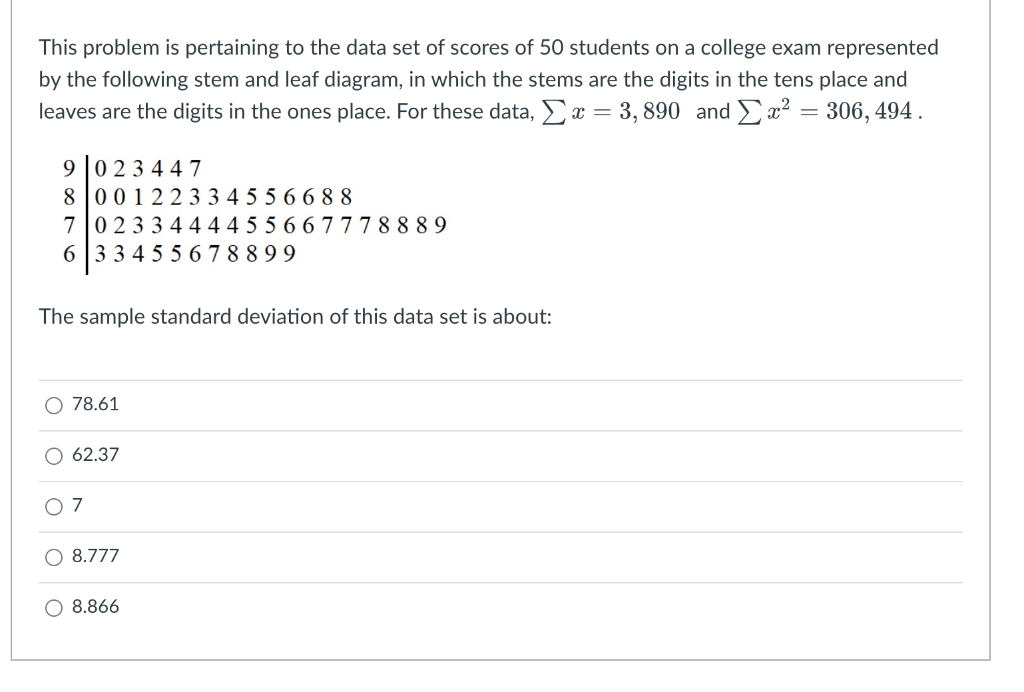Click the "8.777" answer label text
Image resolution: width=1024 pixels, height=692 pixels.
95,556
